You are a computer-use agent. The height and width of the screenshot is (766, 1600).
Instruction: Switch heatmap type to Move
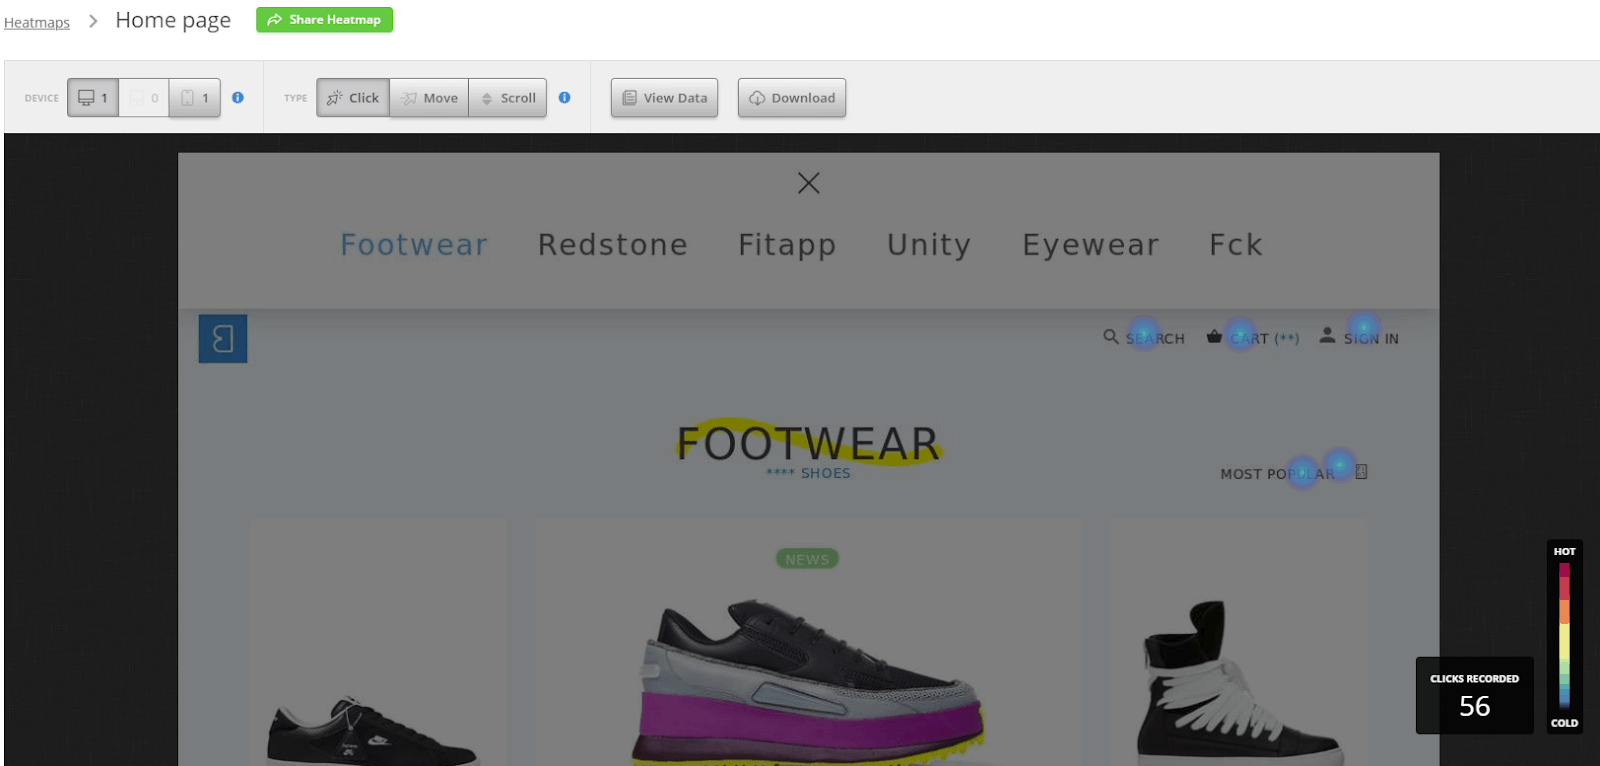pos(429,98)
